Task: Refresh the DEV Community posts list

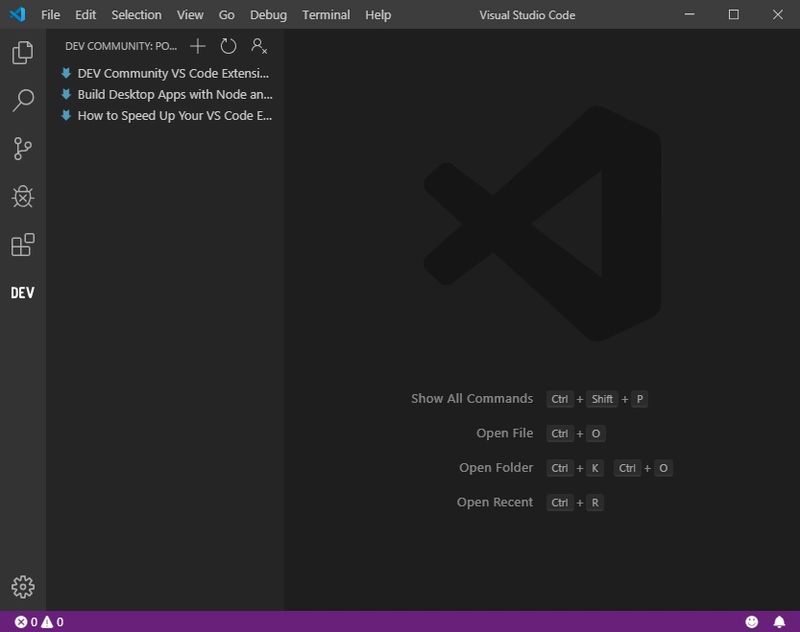Action: coord(228,46)
